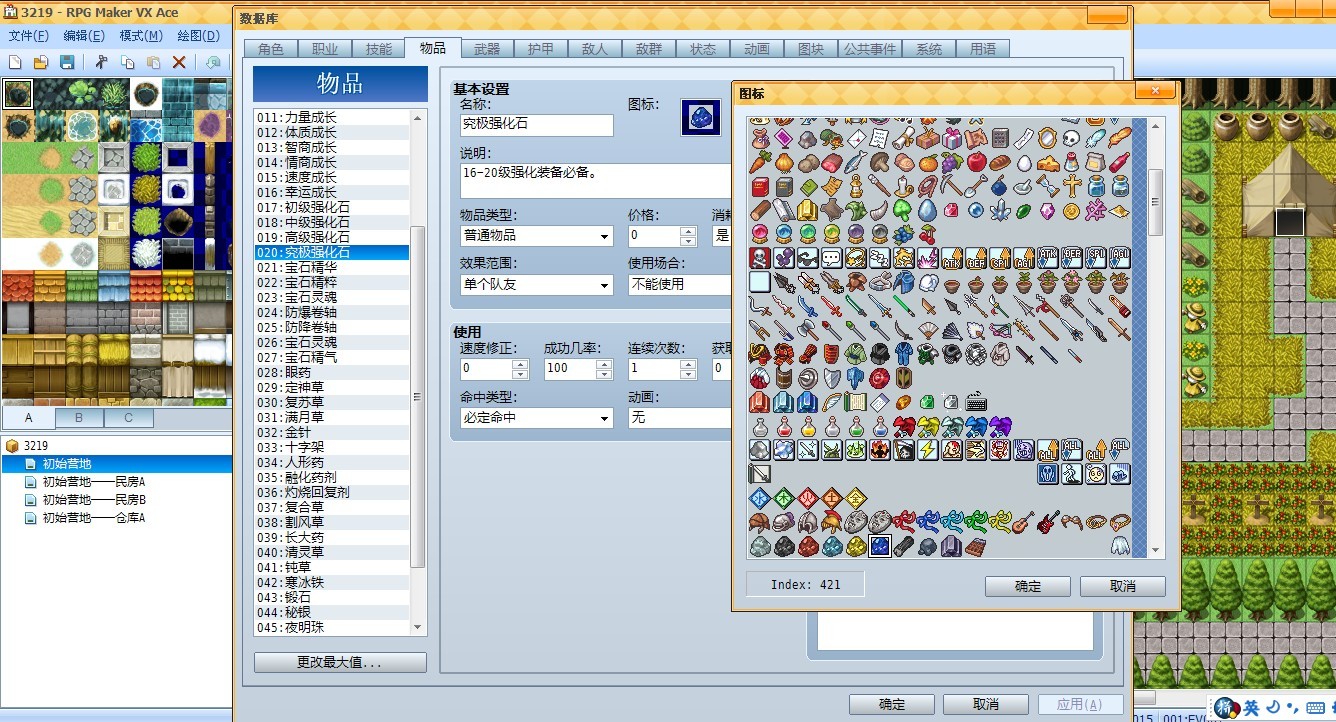Select the red cherries icon
The image size is (1336, 722).
(928, 234)
